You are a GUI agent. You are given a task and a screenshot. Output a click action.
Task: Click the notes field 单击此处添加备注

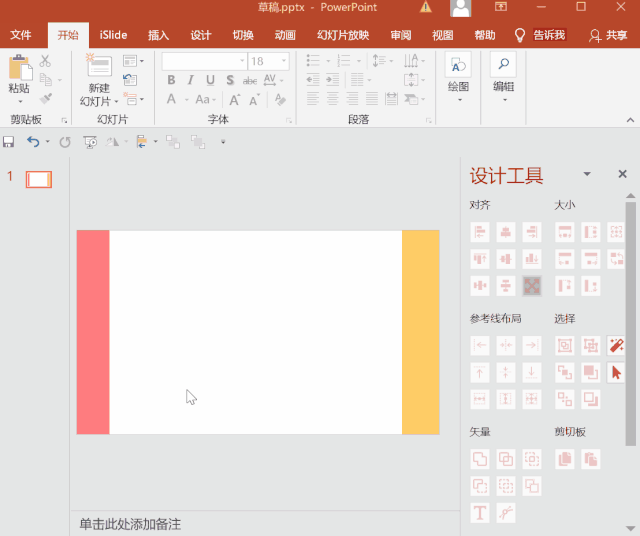click(x=130, y=524)
